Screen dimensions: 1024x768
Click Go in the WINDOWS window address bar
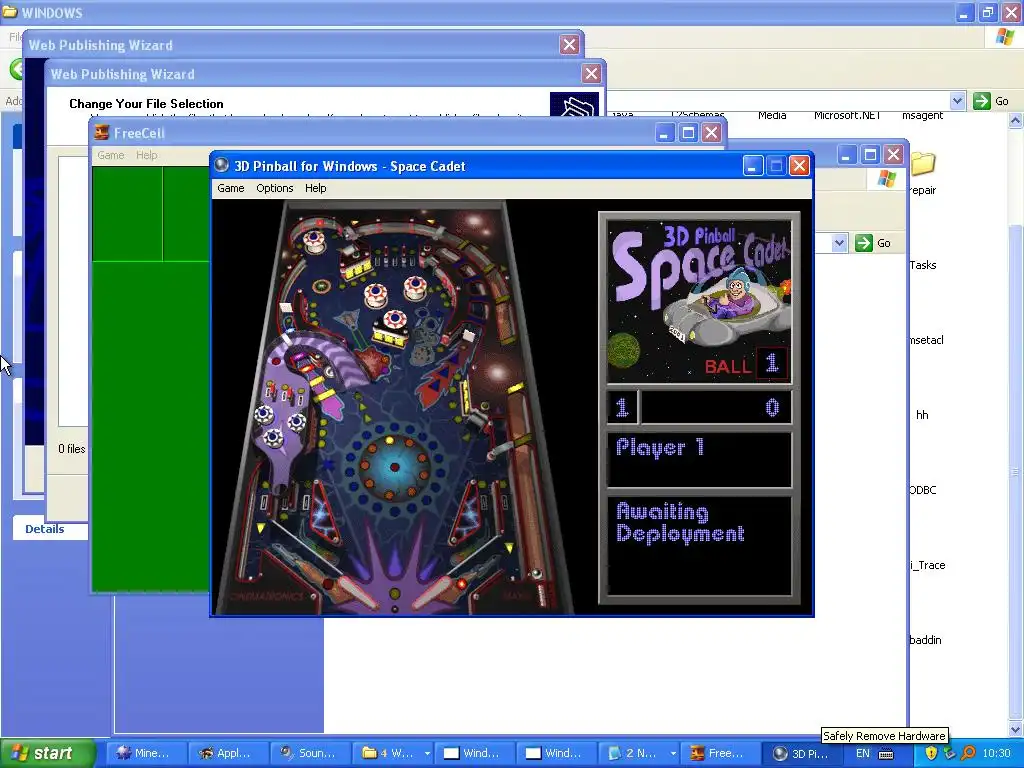tap(991, 101)
